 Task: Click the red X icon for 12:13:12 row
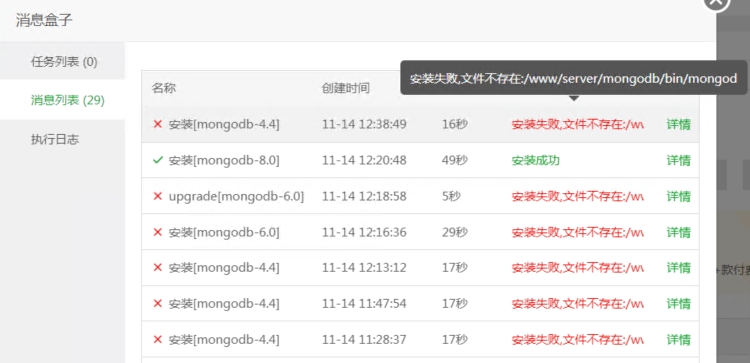tap(157, 267)
